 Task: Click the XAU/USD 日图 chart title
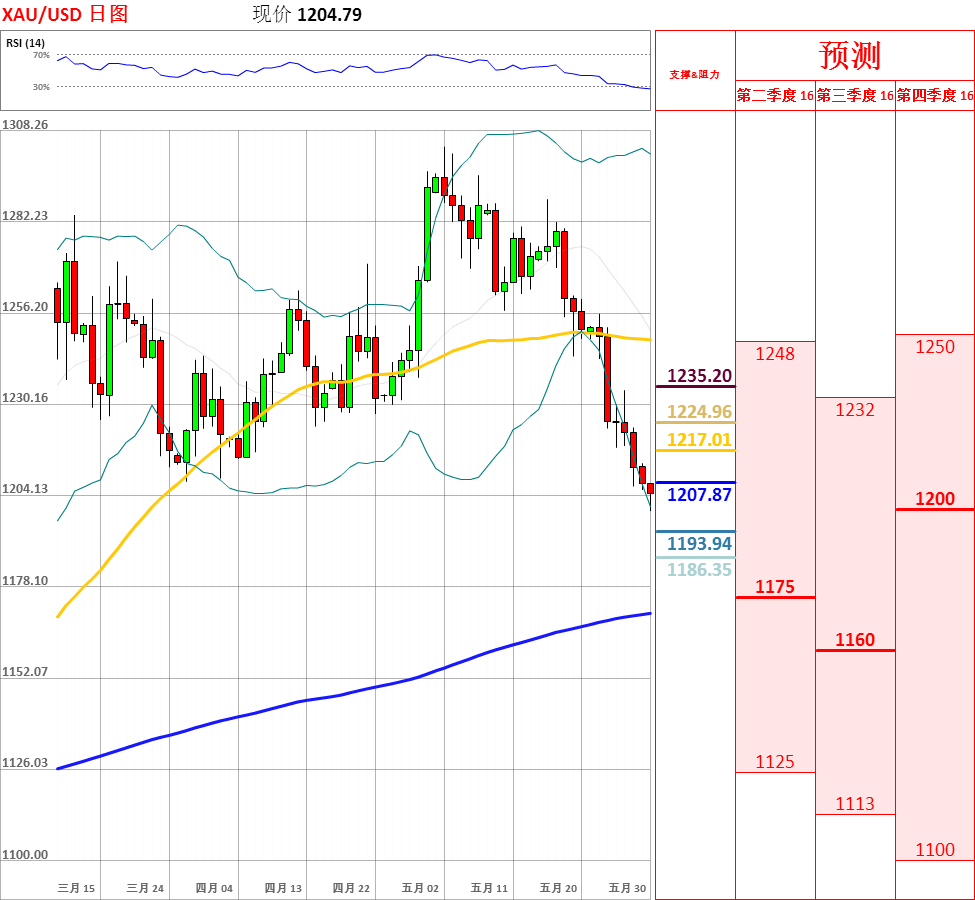click(x=65, y=14)
